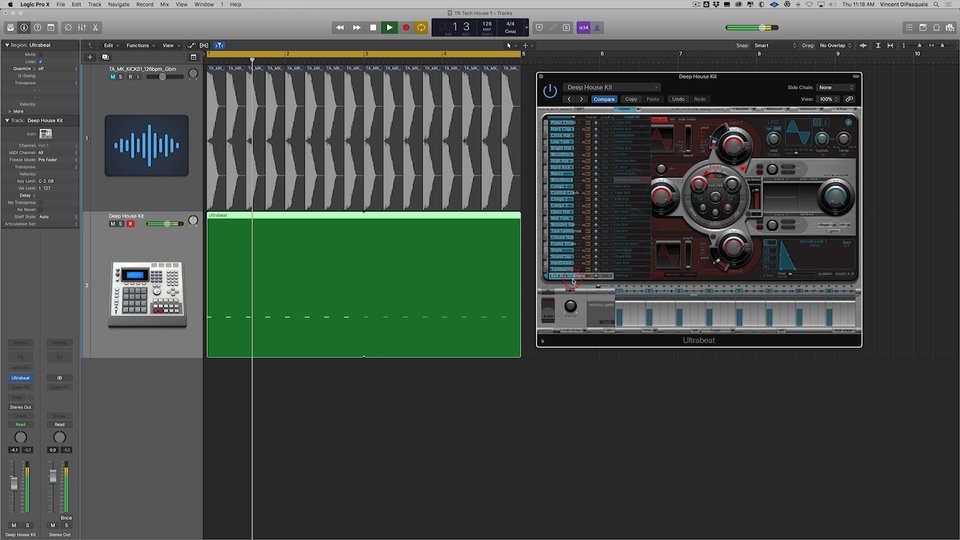
Task: Open the Loop Browser button
Action: 936,28
